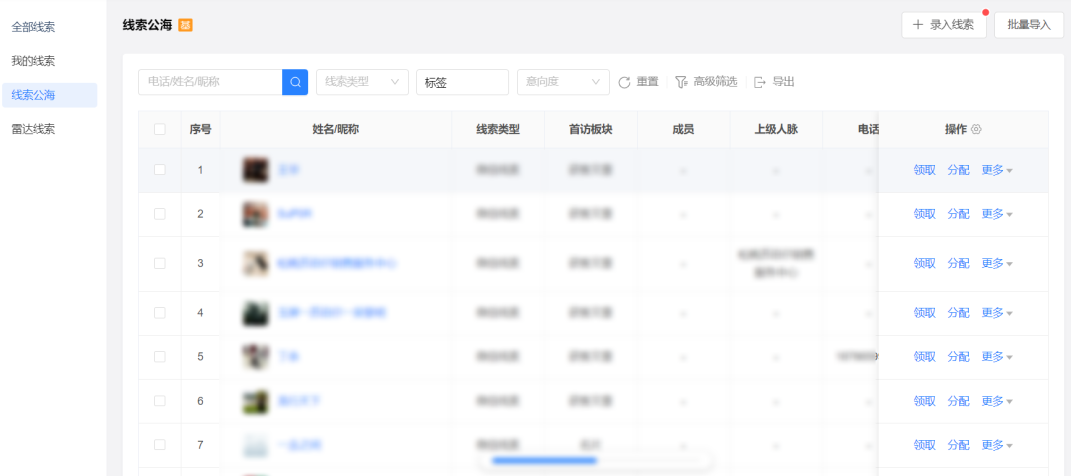Open avatar thumbnail in row 2
Image resolution: width=1071 pixels, height=476 pixels.
click(x=255, y=214)
